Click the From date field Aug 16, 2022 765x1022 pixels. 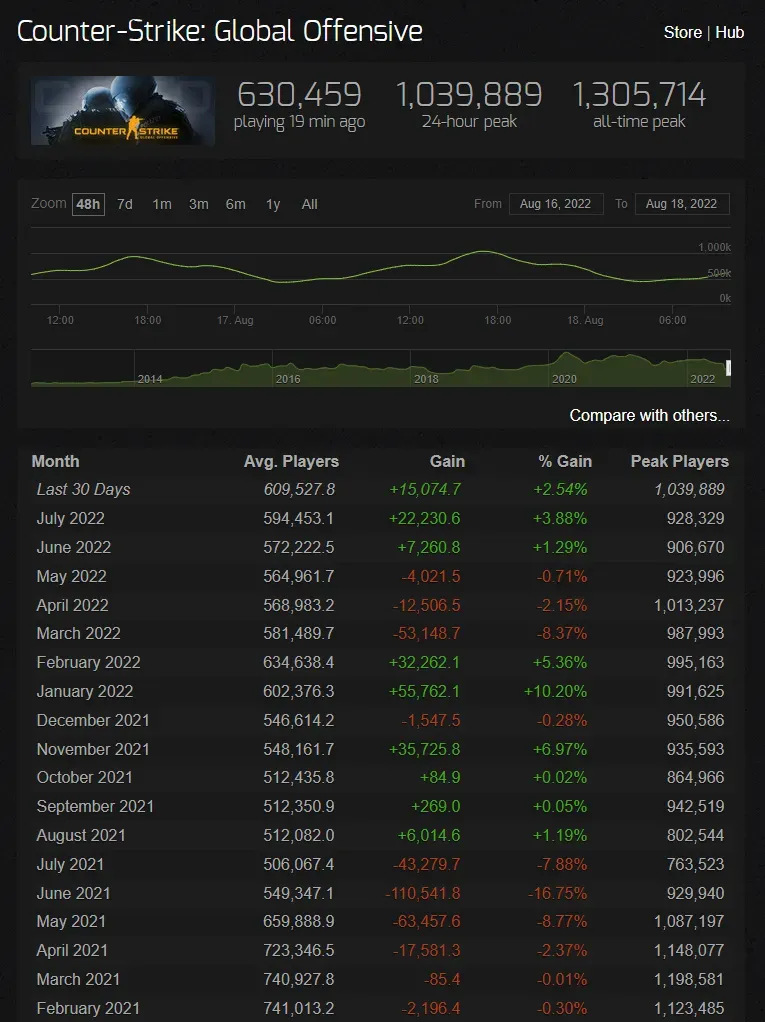[x=556, y=204]
